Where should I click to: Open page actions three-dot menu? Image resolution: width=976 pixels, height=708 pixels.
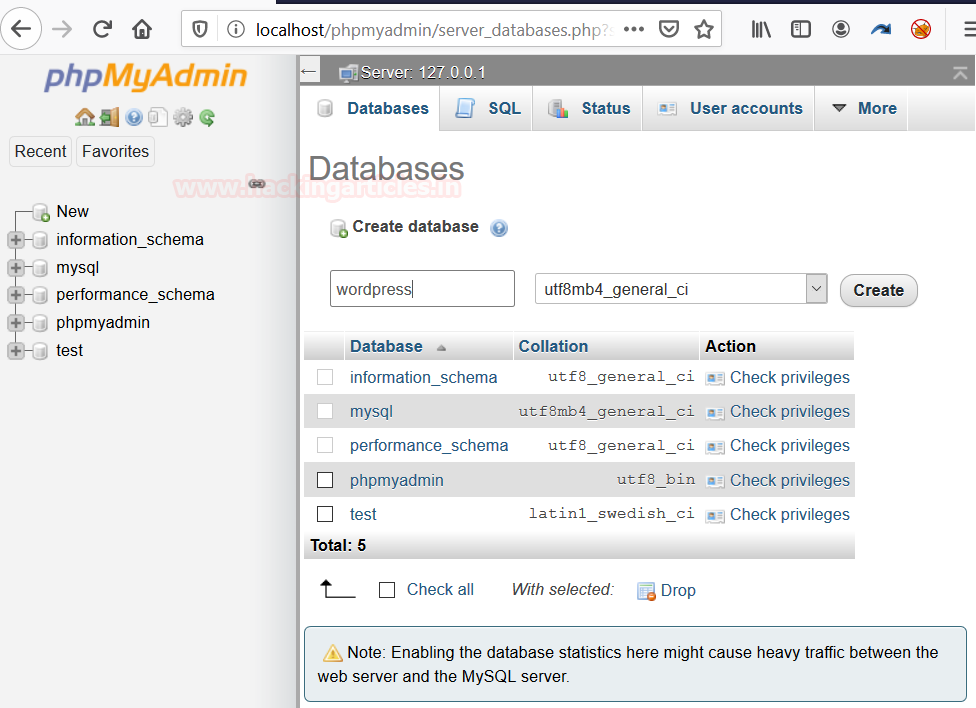pyautogui.click(x=634, y=29)
